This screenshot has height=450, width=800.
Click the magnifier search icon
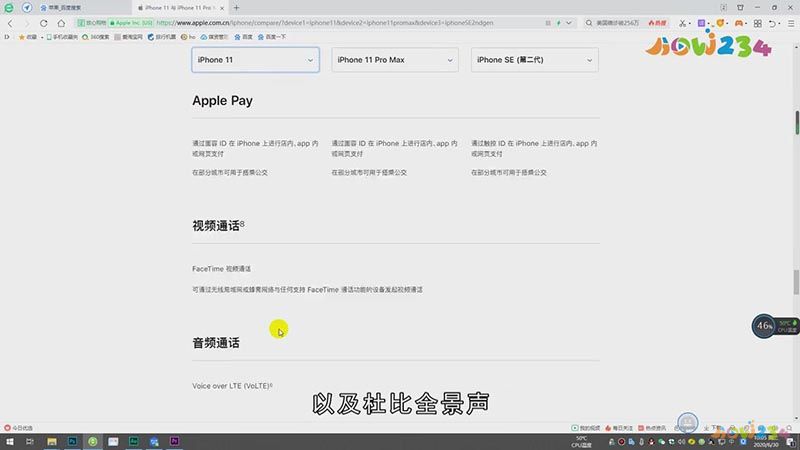[x=589, y=23]
